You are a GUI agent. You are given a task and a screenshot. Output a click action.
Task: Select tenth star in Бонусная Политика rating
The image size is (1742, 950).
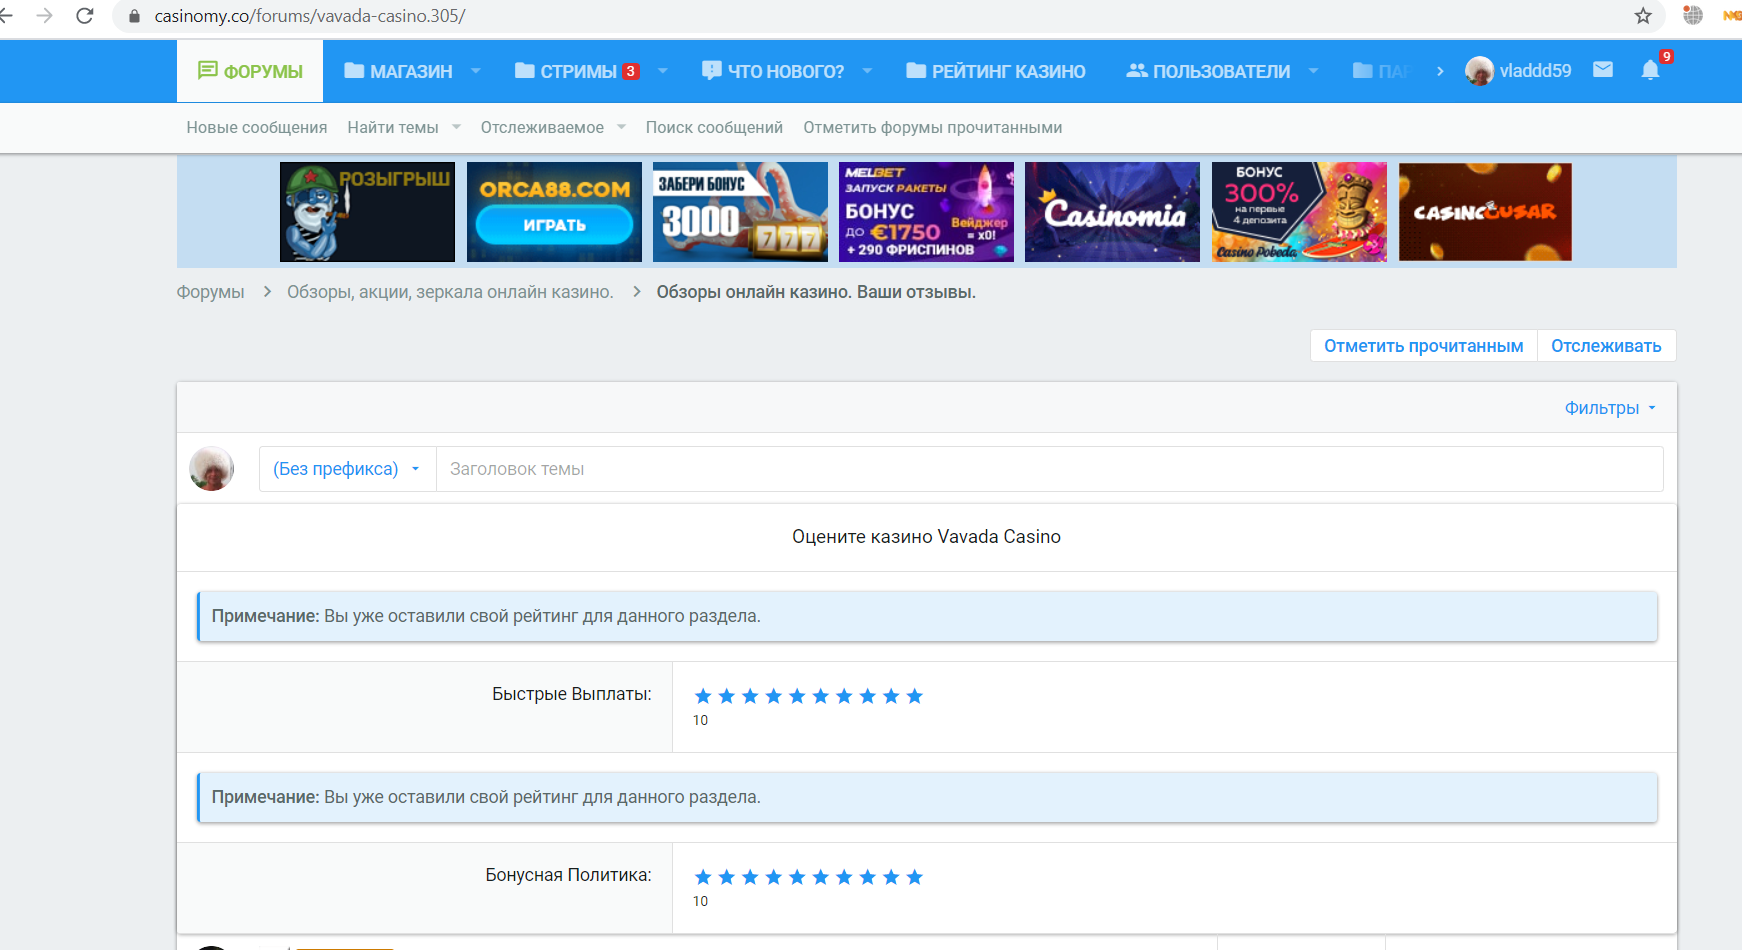[x=914, y=877]
